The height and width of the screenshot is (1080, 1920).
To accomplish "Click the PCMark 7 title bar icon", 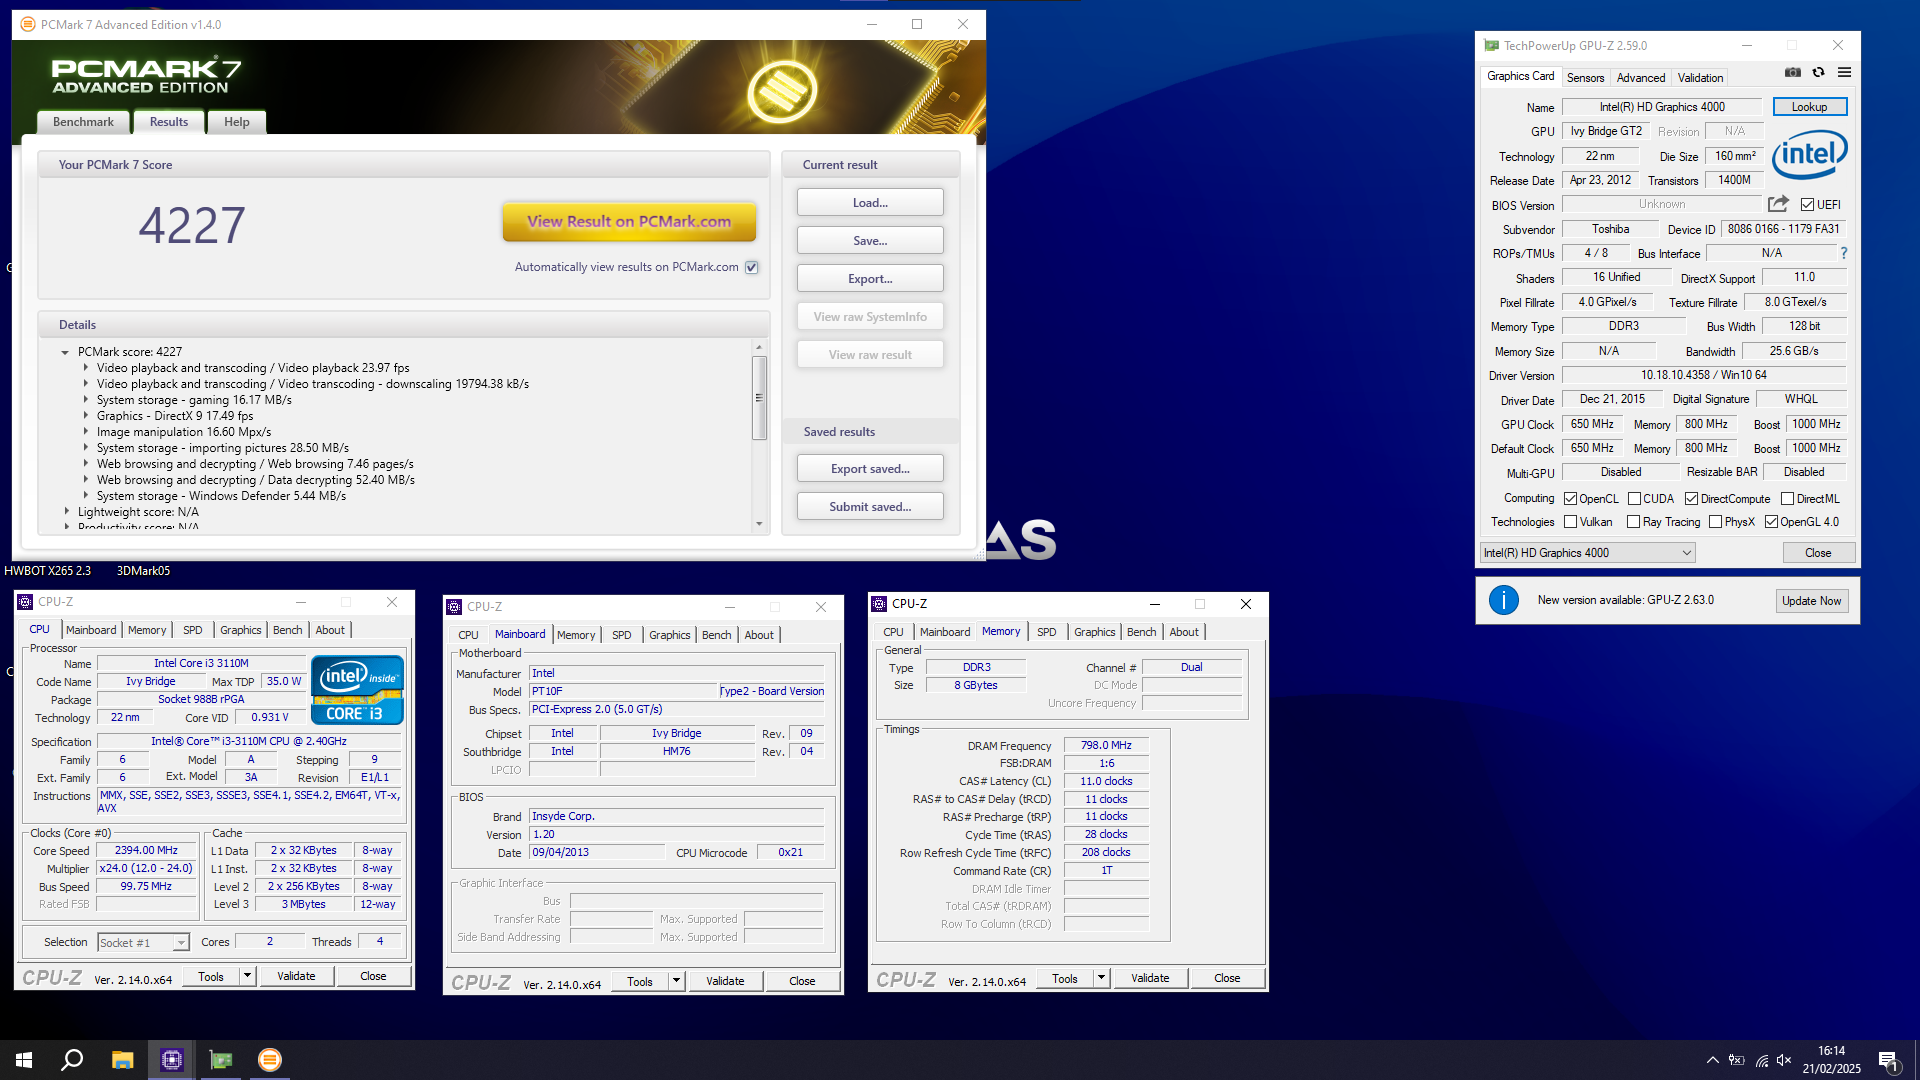I will (28, 24).
